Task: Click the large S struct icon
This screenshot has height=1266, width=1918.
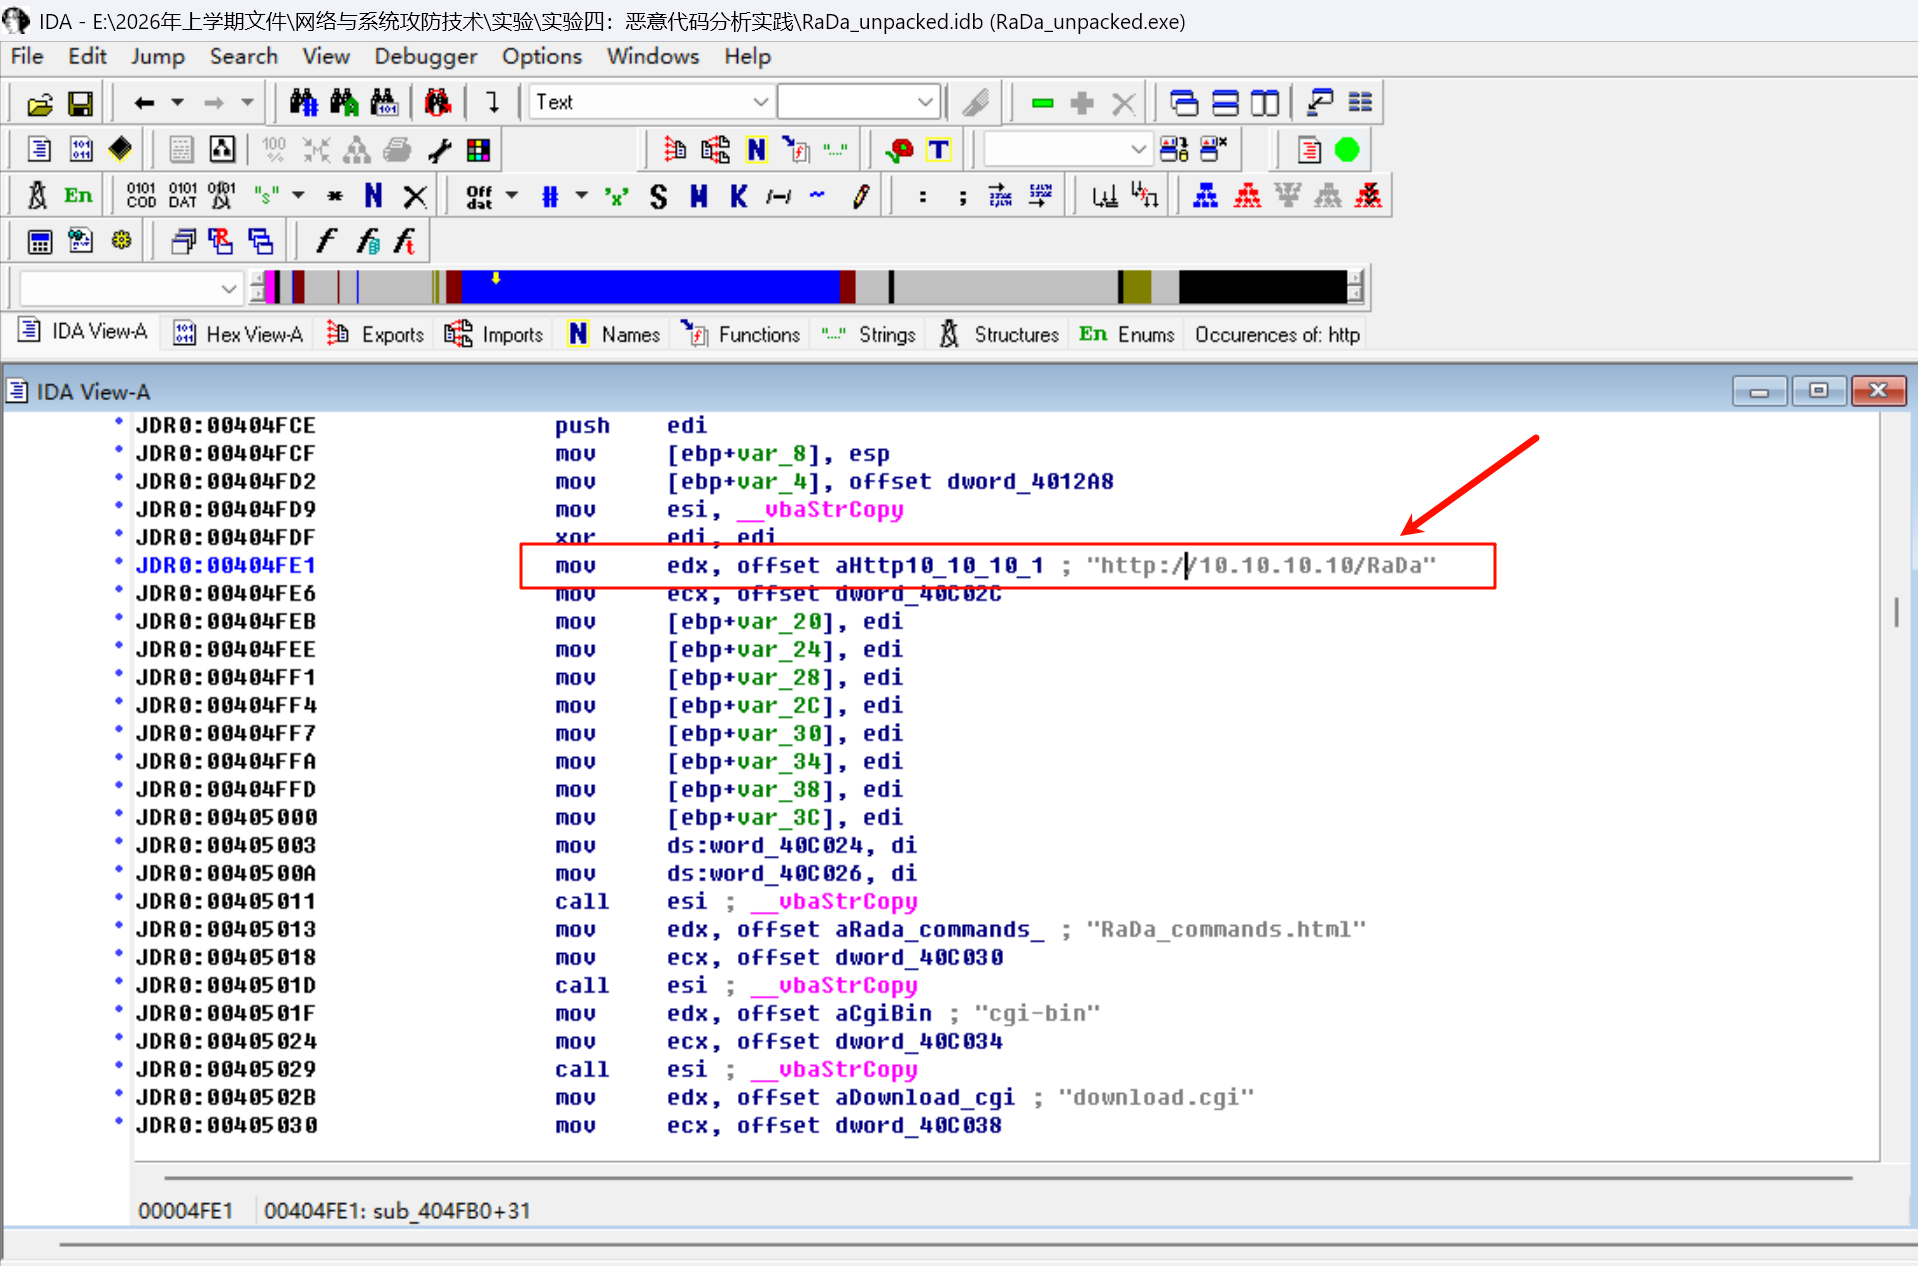Action: pyautogui.click(x=658, y=195)
